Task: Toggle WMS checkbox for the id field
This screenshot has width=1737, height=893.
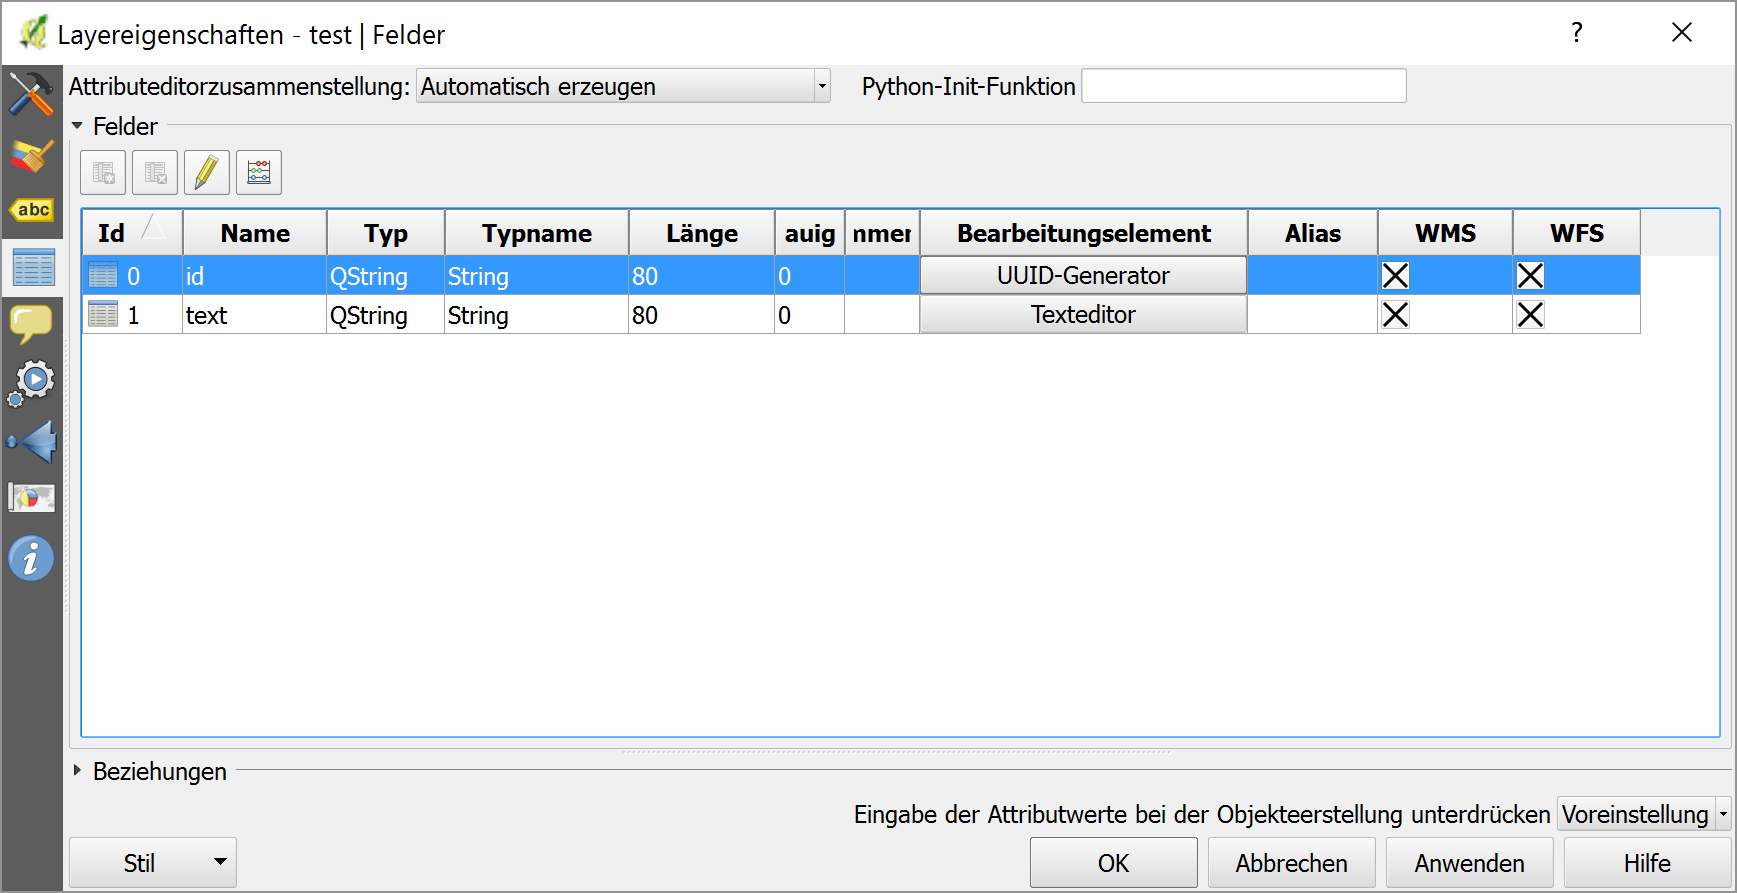Action: 1395,276
